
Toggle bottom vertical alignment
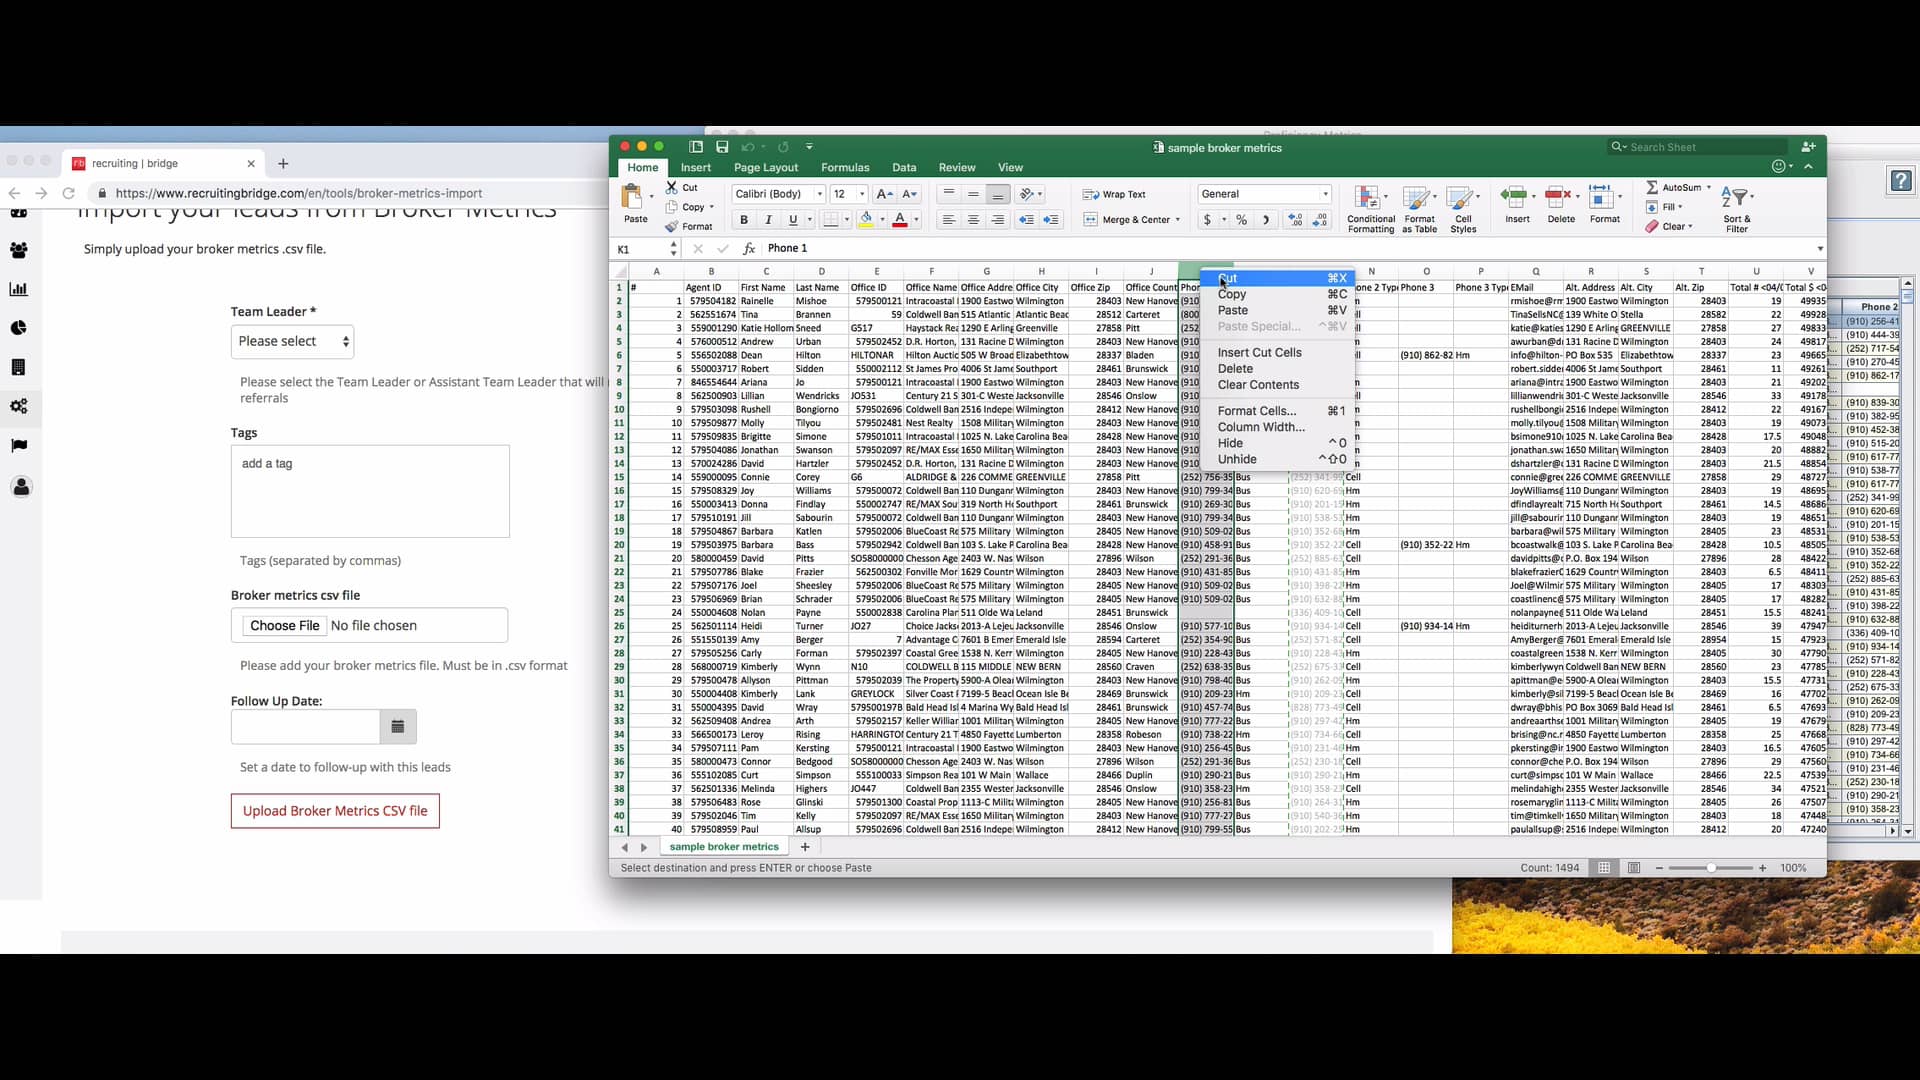[x=997, y=194]
